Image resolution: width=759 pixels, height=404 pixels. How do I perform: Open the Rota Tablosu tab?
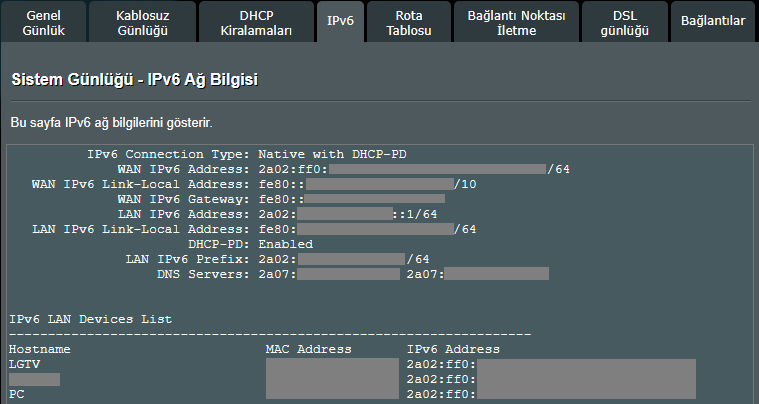click(408, 23)
